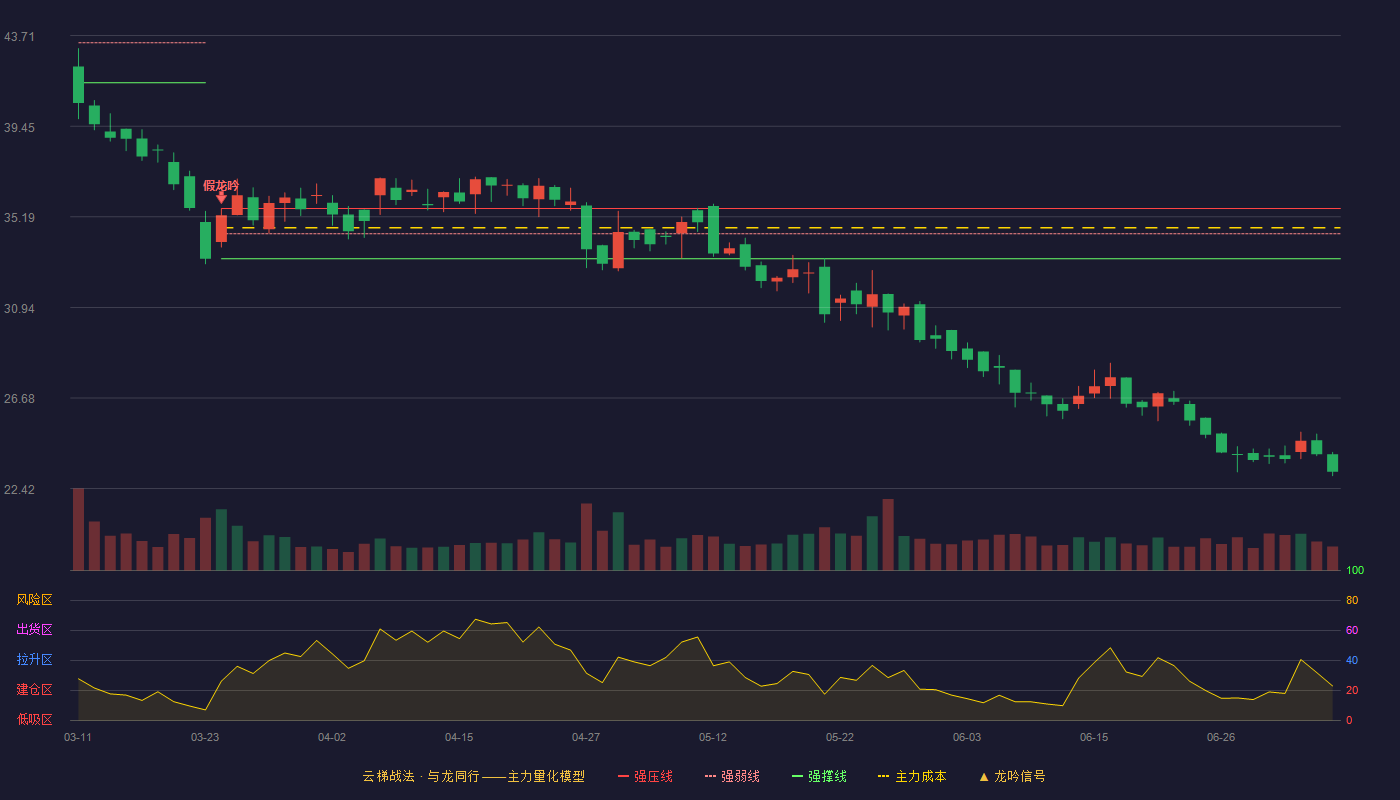Viewport: 1400px width, 800px height.
Task: Click the 60 indicator scale value
Action: [x=1352, y=630]
